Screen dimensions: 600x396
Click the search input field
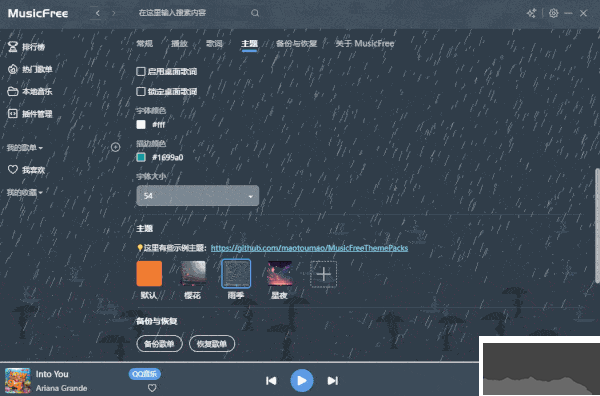191,13
